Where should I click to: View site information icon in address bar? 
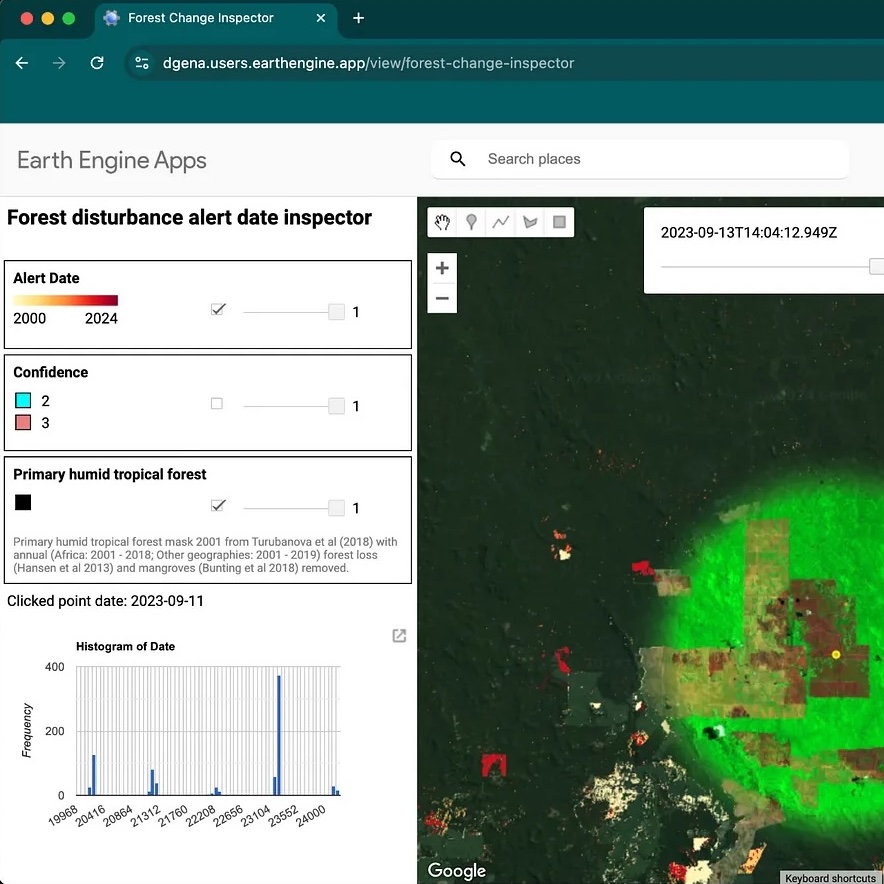point(142,63)
